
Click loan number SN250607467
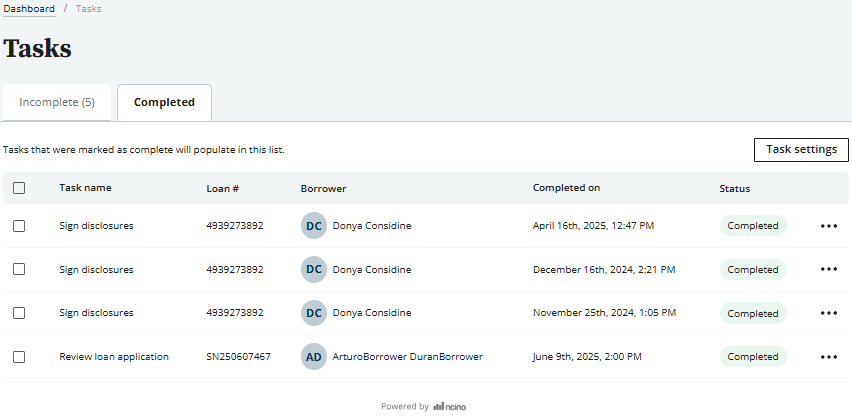coord(238,357)
